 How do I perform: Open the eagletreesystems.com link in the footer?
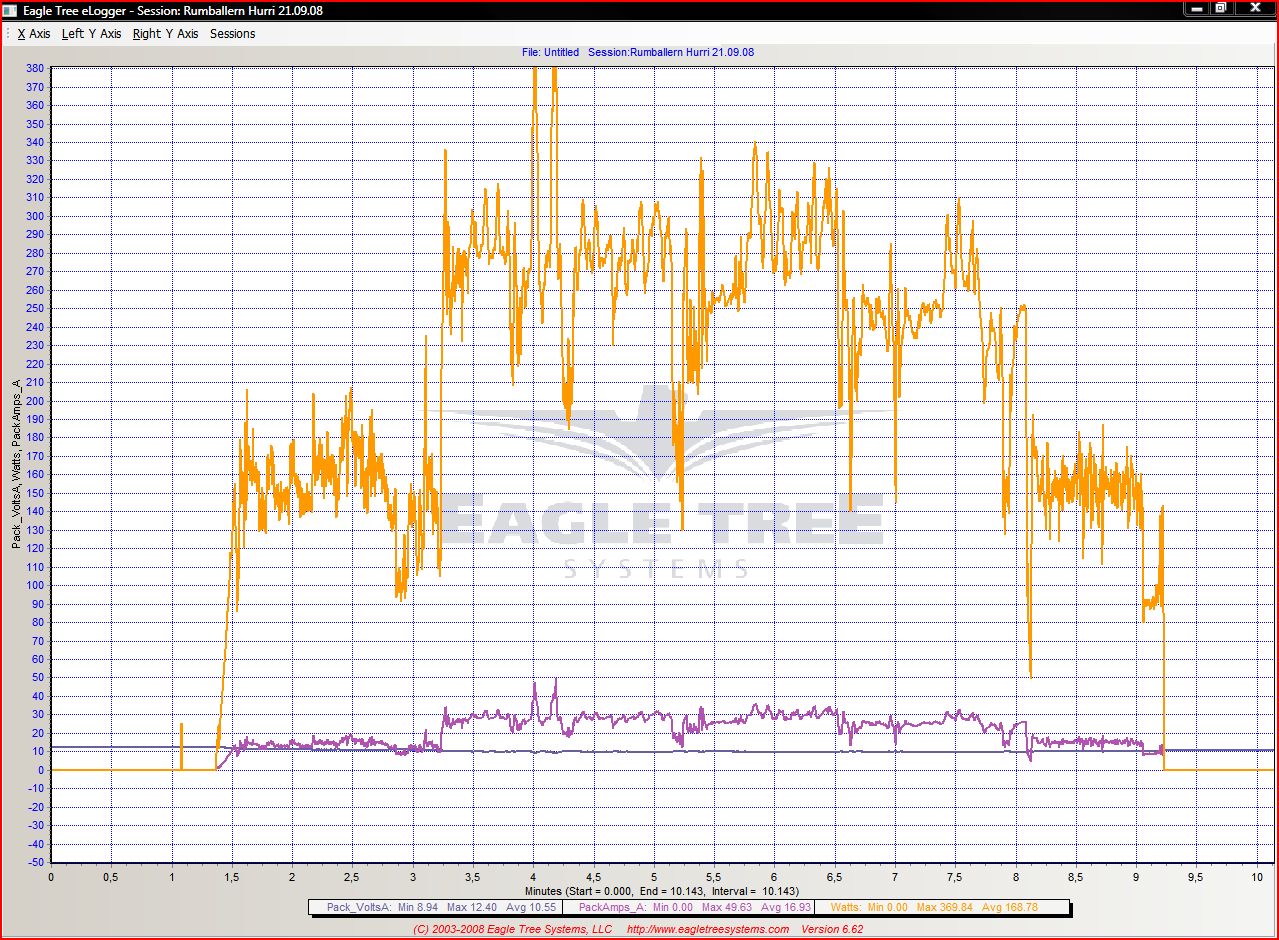pyautogui.click(x=707, y=929)
